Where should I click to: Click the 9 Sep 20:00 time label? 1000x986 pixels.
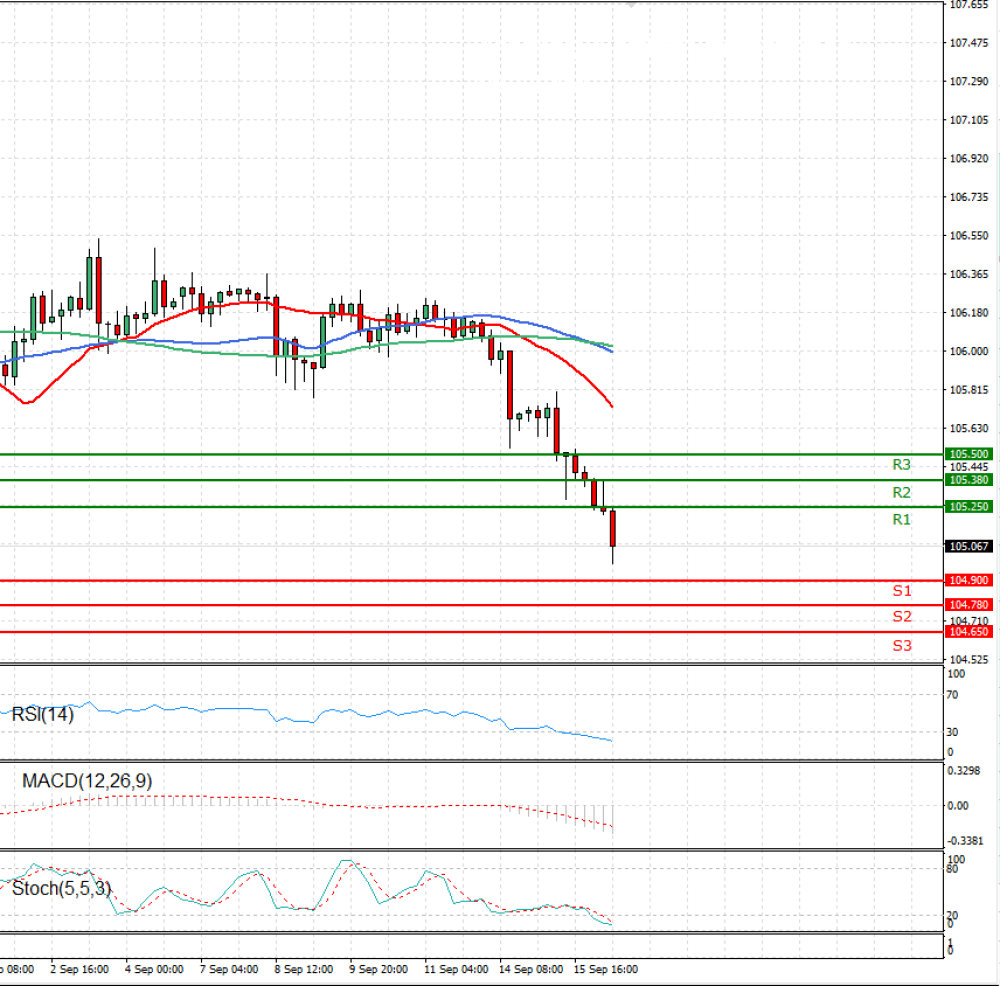click(x=378, y=969)
